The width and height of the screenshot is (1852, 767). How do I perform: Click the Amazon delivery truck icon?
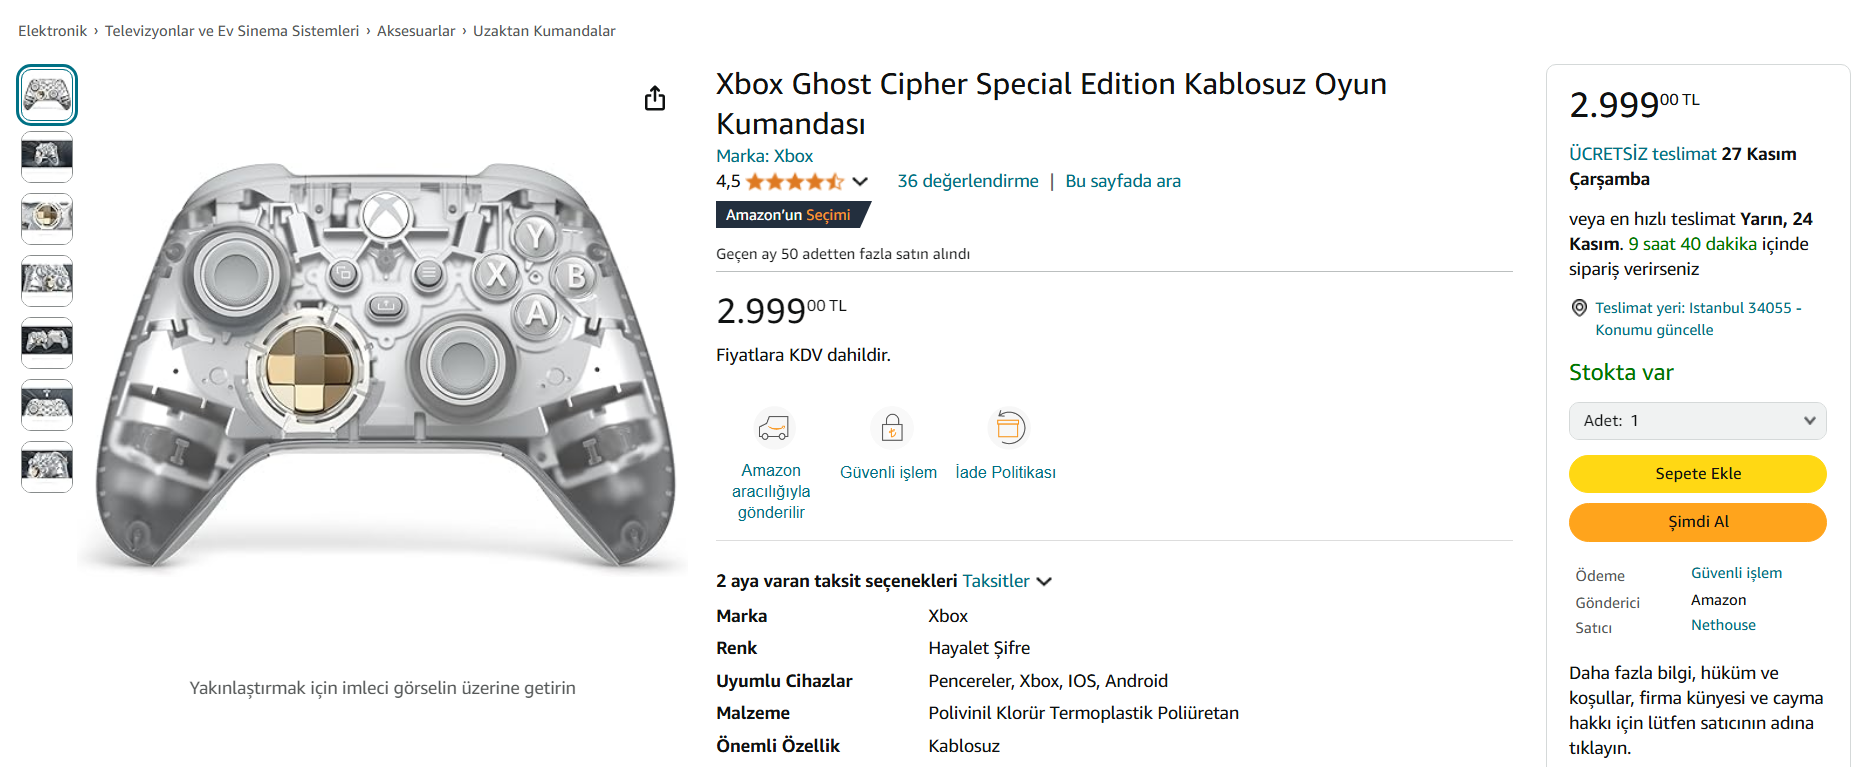tap(773, 428)
